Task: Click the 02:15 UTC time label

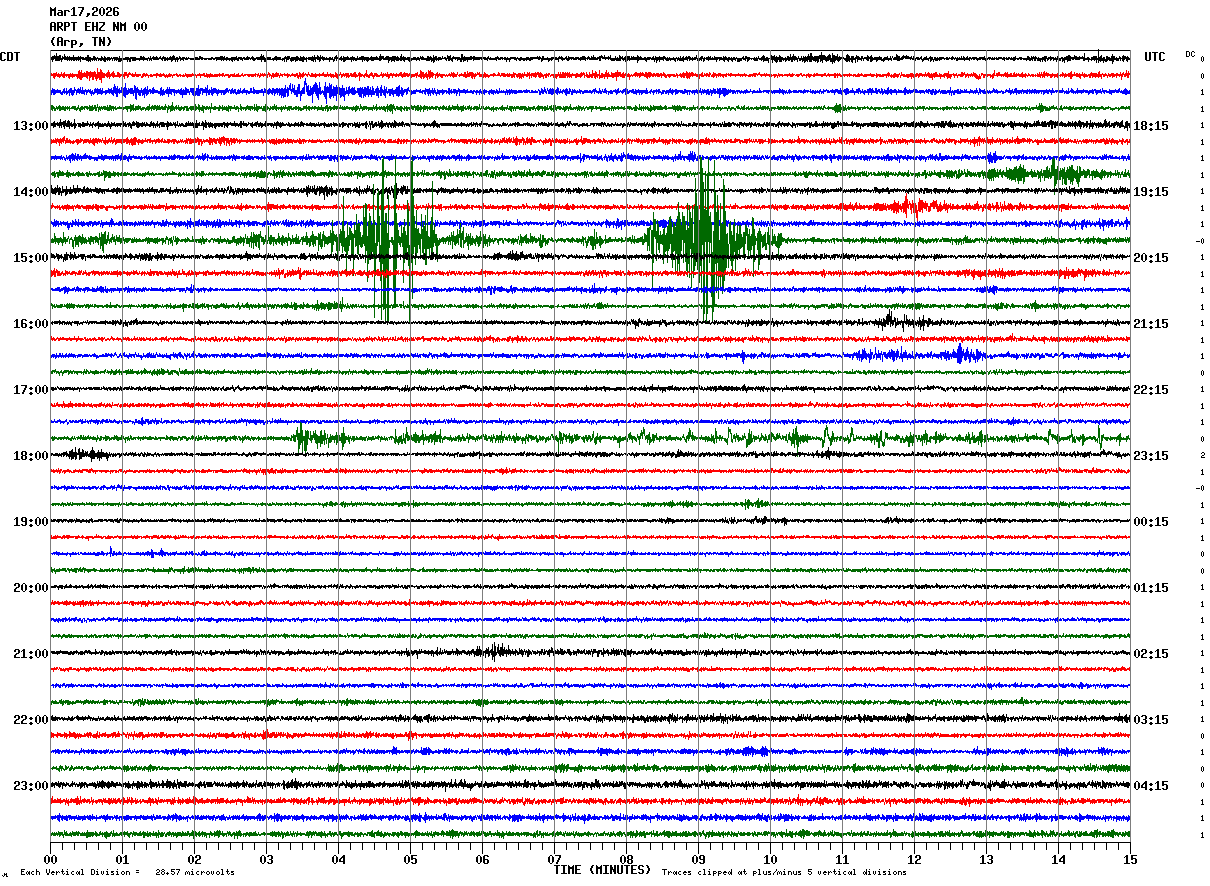Action: 1152,654
